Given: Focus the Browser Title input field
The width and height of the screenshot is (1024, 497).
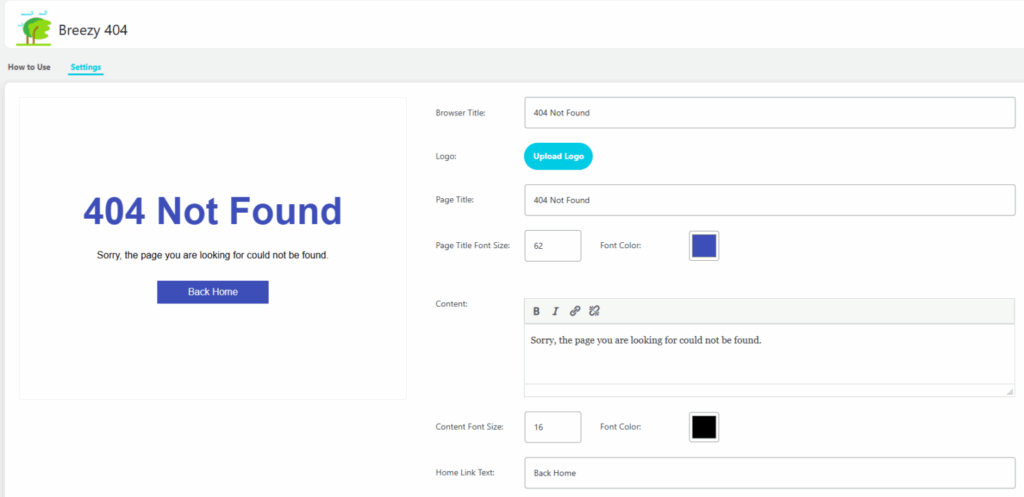Looking at the screenshot, I should click(769, 113).
